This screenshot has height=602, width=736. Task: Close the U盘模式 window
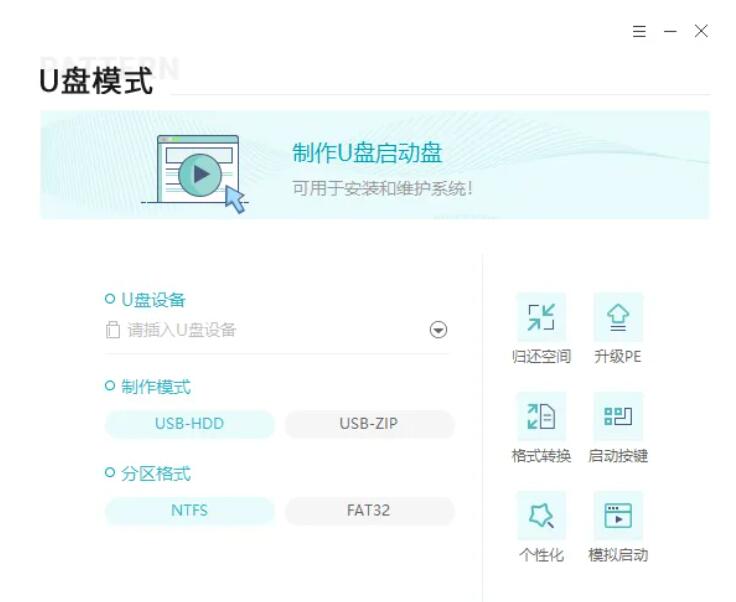[x=701, y=31]
